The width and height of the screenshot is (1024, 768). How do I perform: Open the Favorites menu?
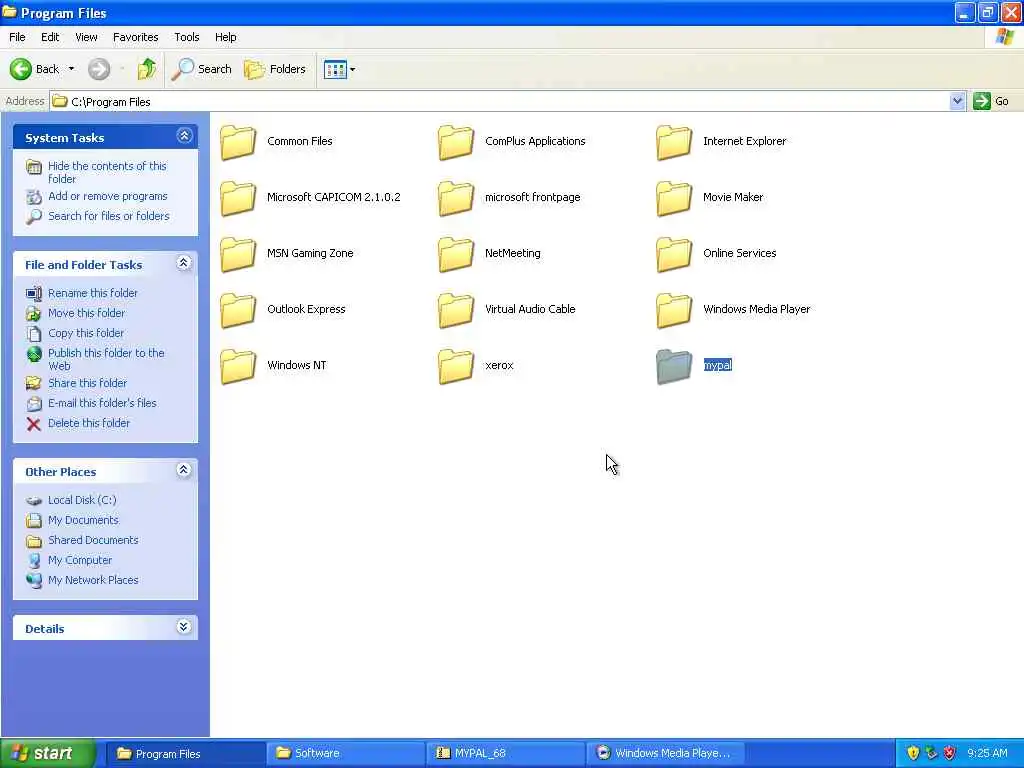(135, 37)
